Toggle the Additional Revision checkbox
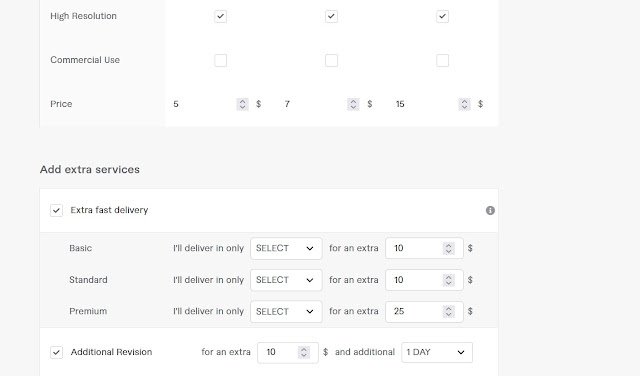 tap(56, 352)
